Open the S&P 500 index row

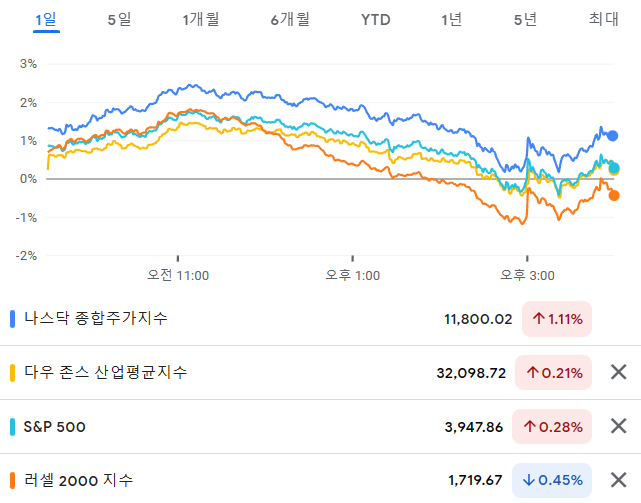(320, 427)
